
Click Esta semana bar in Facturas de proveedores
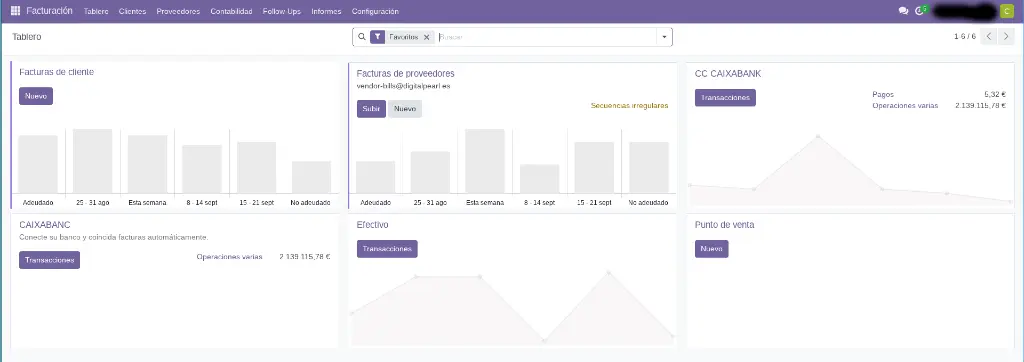coord(485,161)
